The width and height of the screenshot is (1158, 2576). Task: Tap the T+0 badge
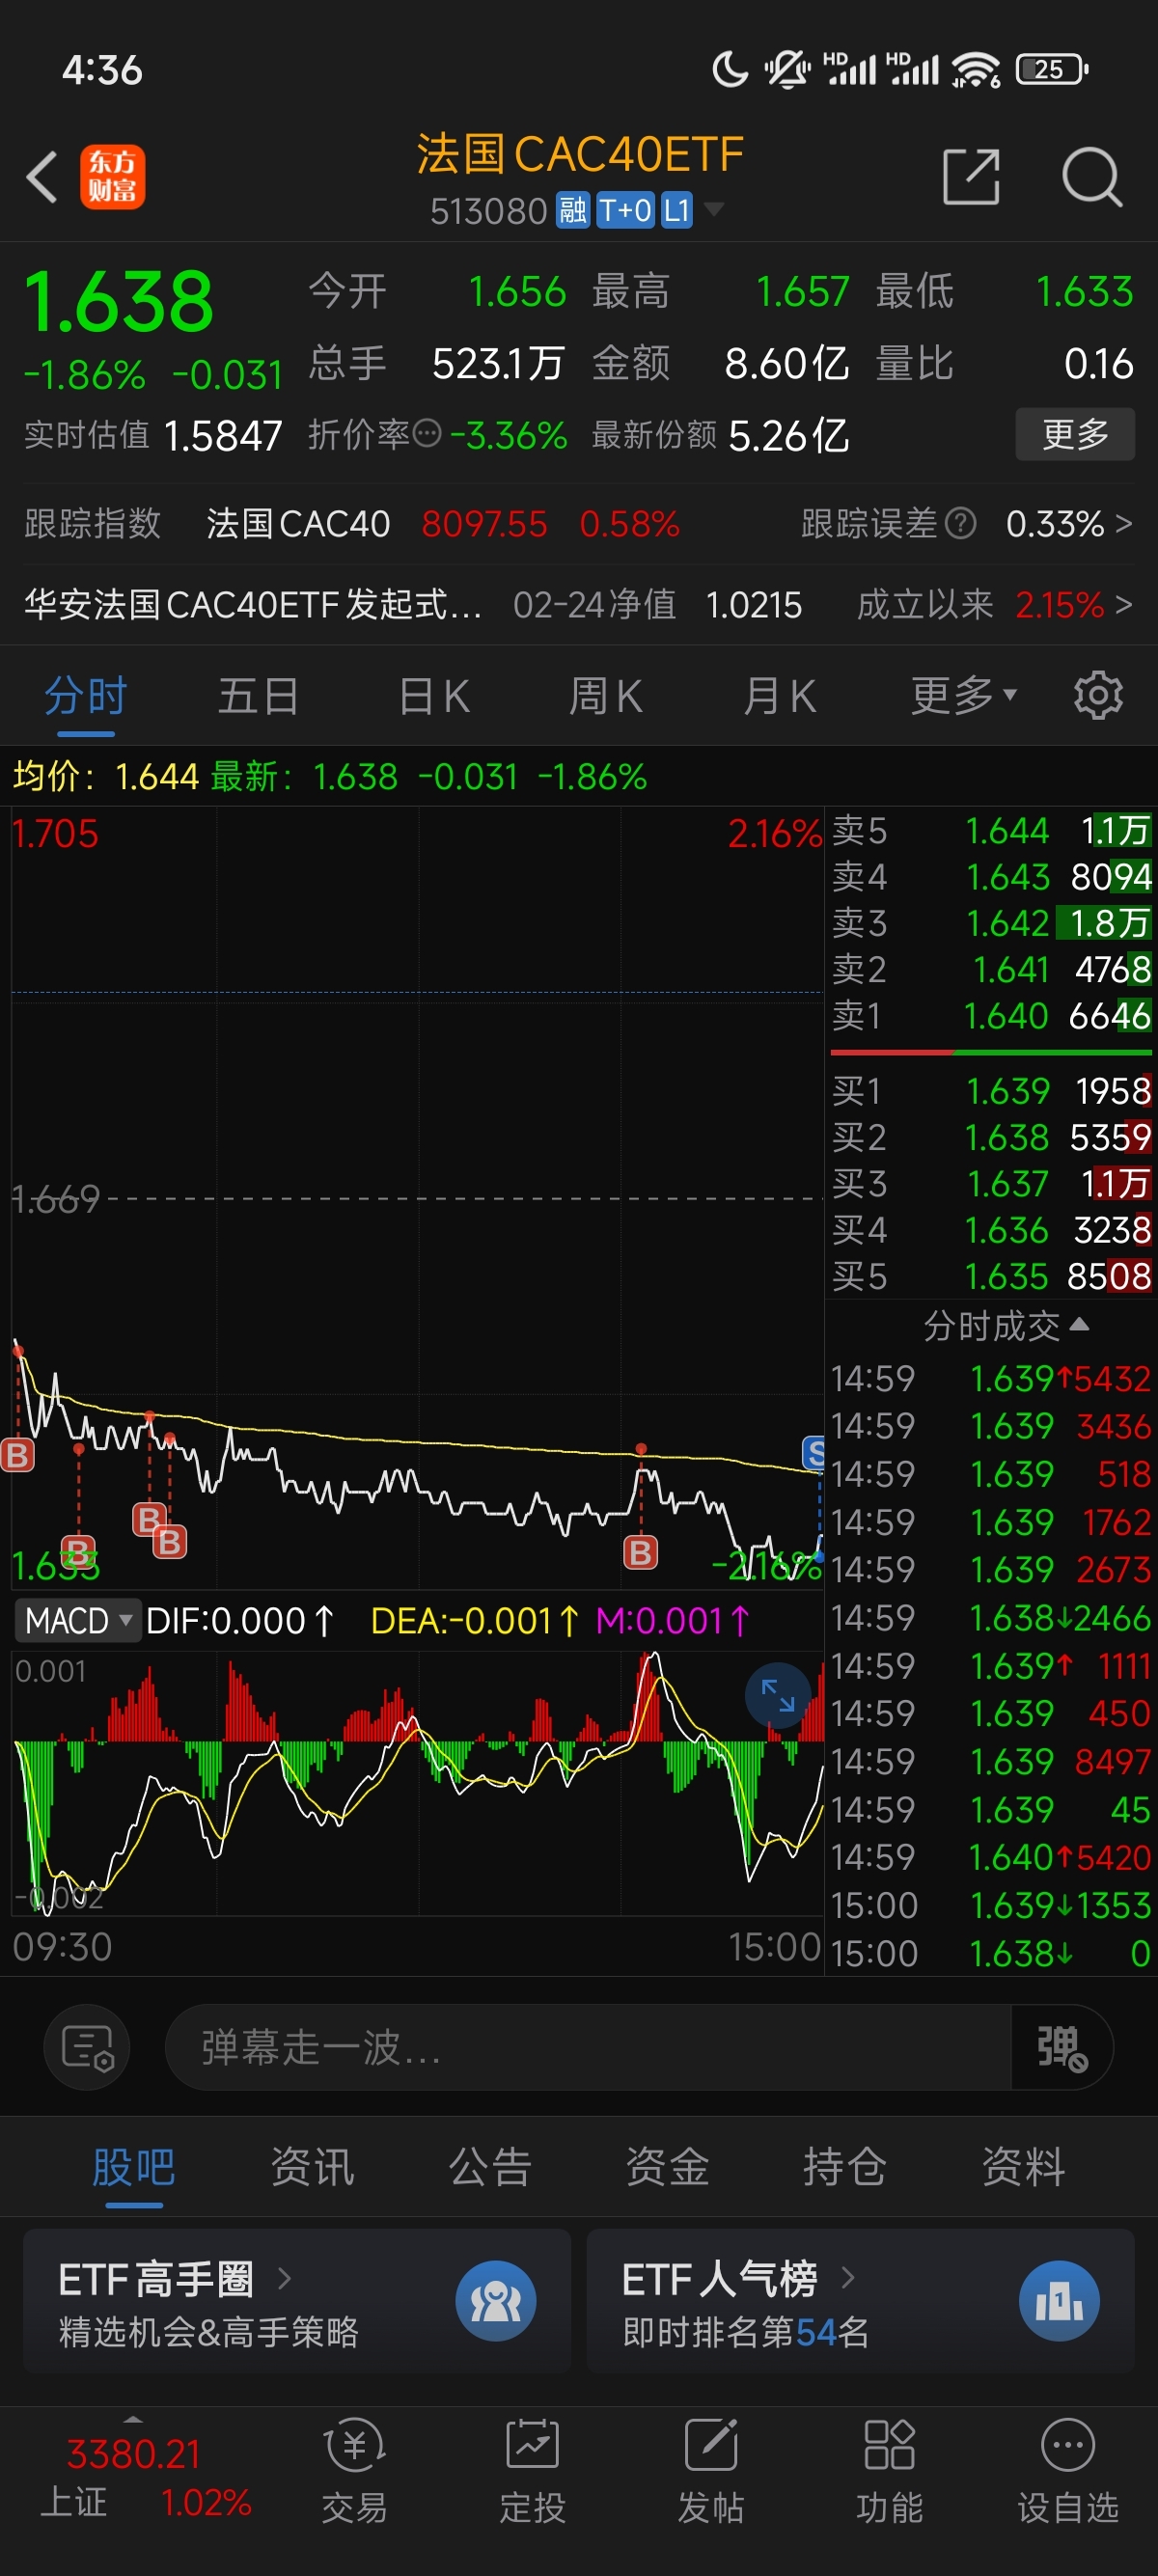[625, 211]
